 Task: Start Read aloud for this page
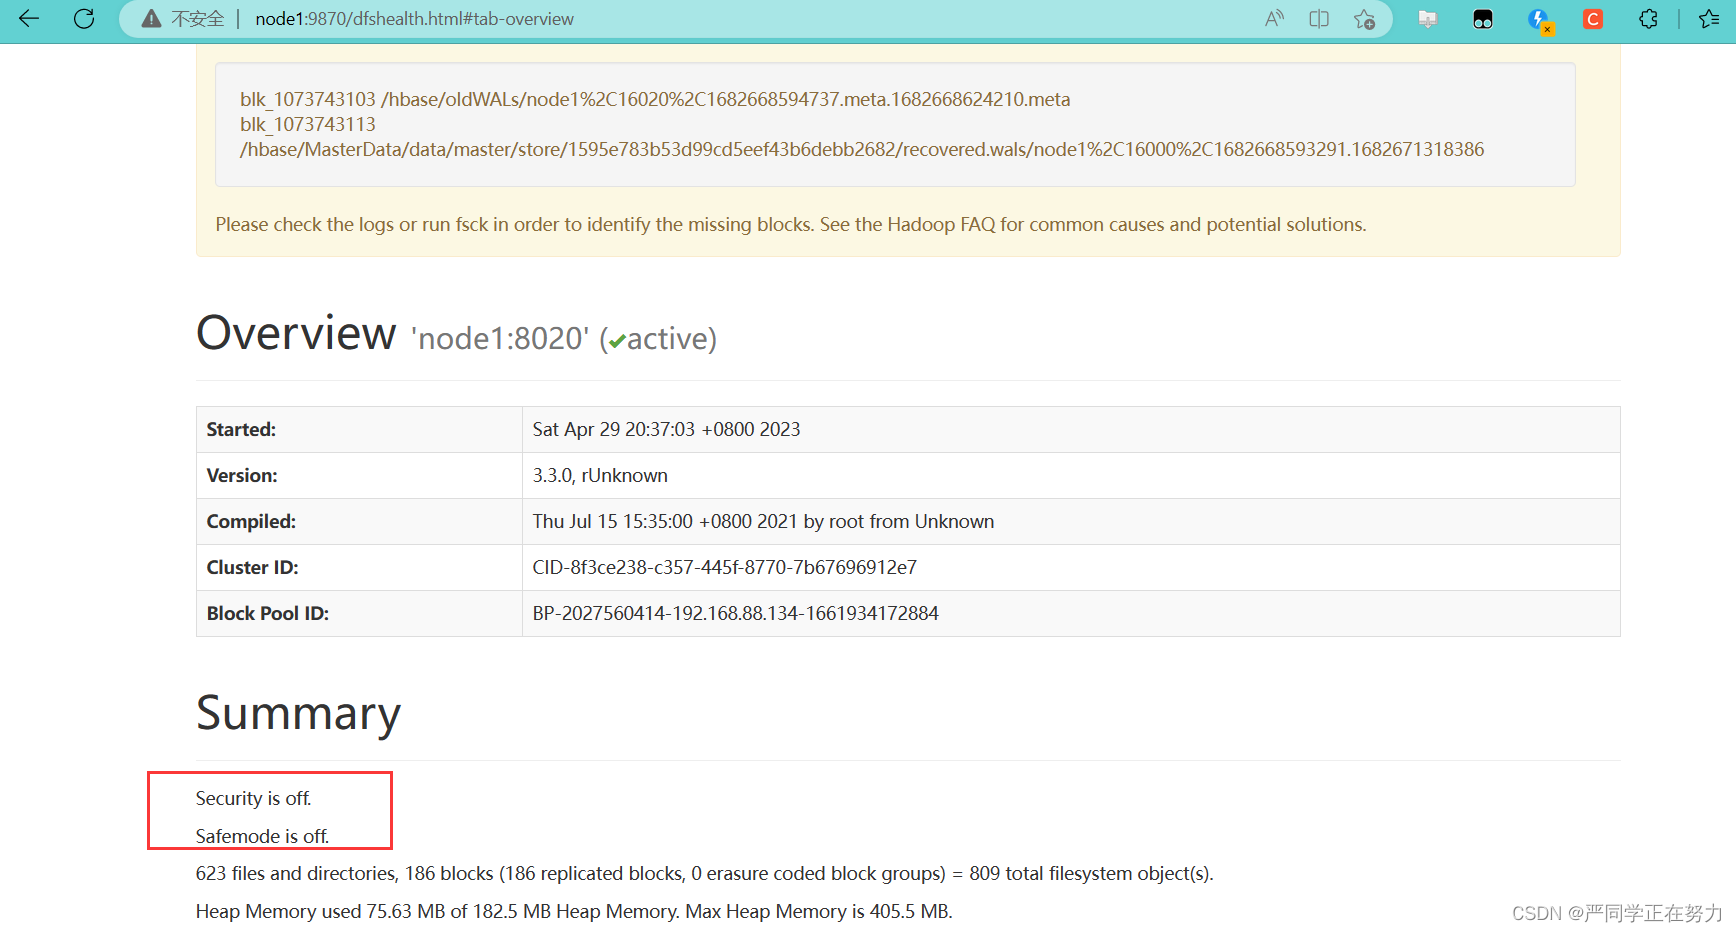[x=1274, y=19]
